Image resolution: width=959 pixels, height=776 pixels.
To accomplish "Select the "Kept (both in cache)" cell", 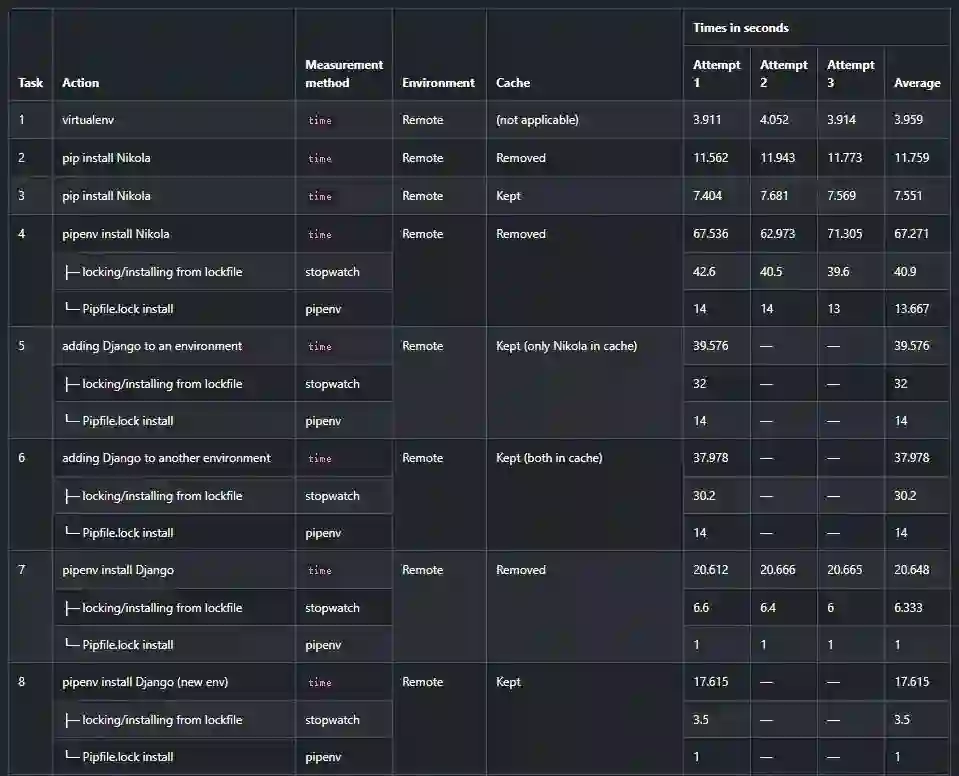I will (x=549, y=458).
